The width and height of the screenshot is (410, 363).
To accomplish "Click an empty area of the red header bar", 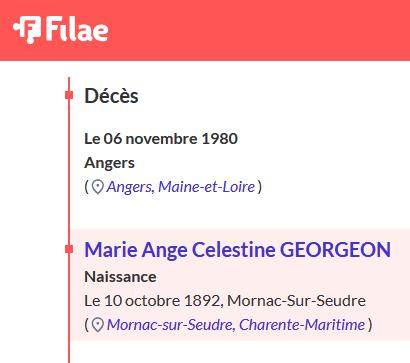I will click(260, 30).
